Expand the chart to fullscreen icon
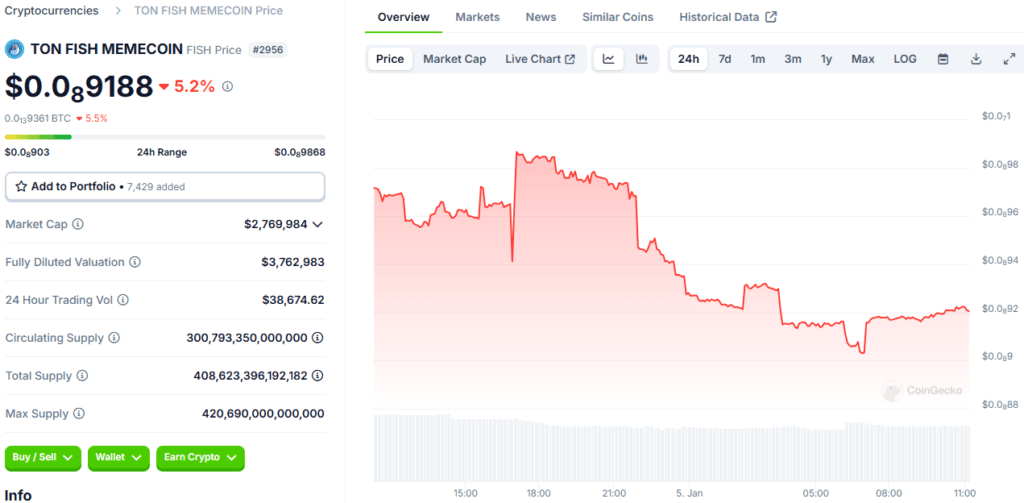 pyautogui.click(x=1009, y=59)
